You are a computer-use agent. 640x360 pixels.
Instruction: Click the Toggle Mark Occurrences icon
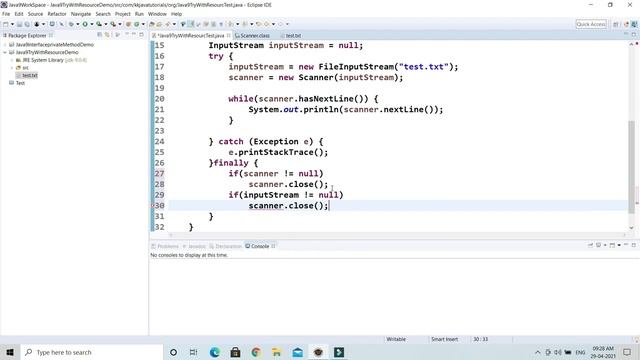point(191,24)
